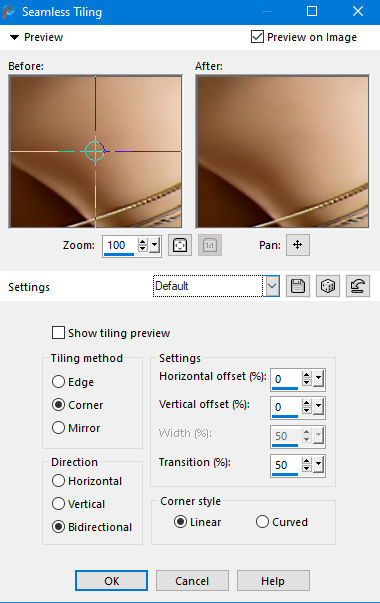Open the Zoom value slider dropdown
The image size is (380, 603).
coord(155,245)
